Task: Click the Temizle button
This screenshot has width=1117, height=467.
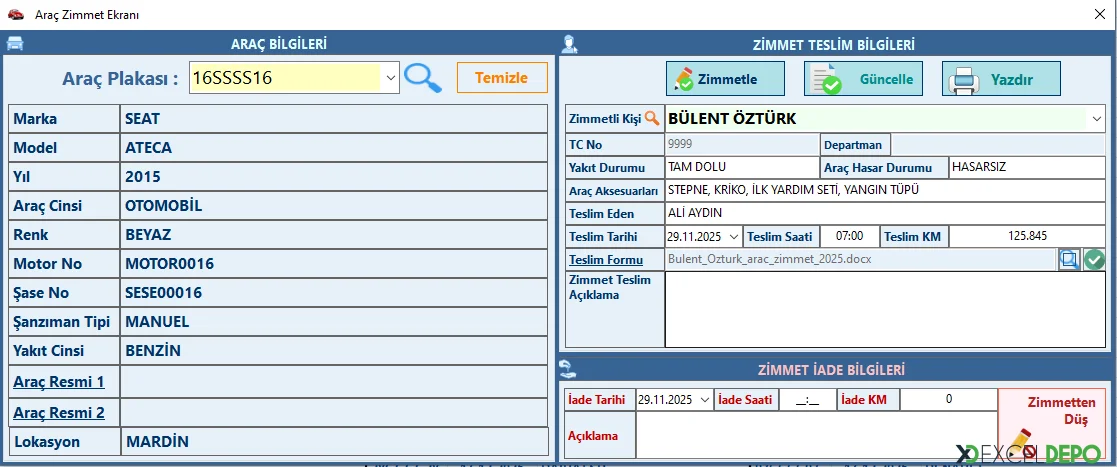Action: (502, 78)
